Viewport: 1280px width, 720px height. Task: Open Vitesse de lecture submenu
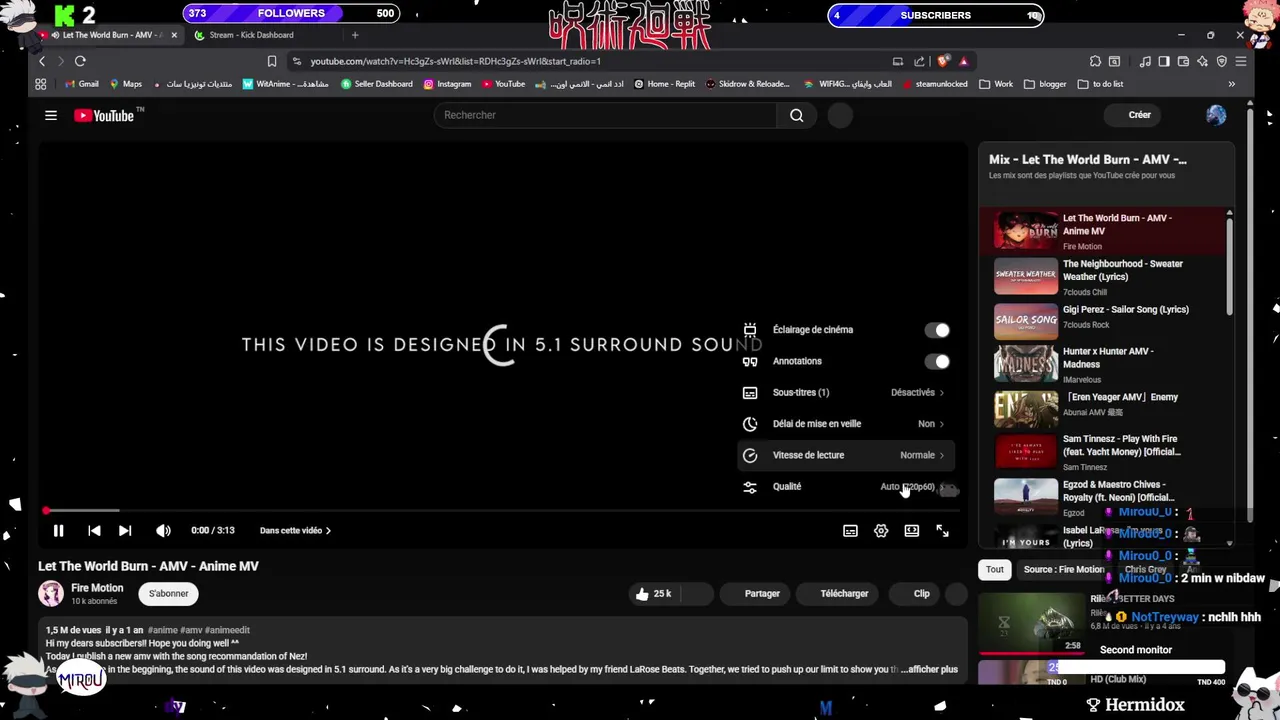pos(846,455)
